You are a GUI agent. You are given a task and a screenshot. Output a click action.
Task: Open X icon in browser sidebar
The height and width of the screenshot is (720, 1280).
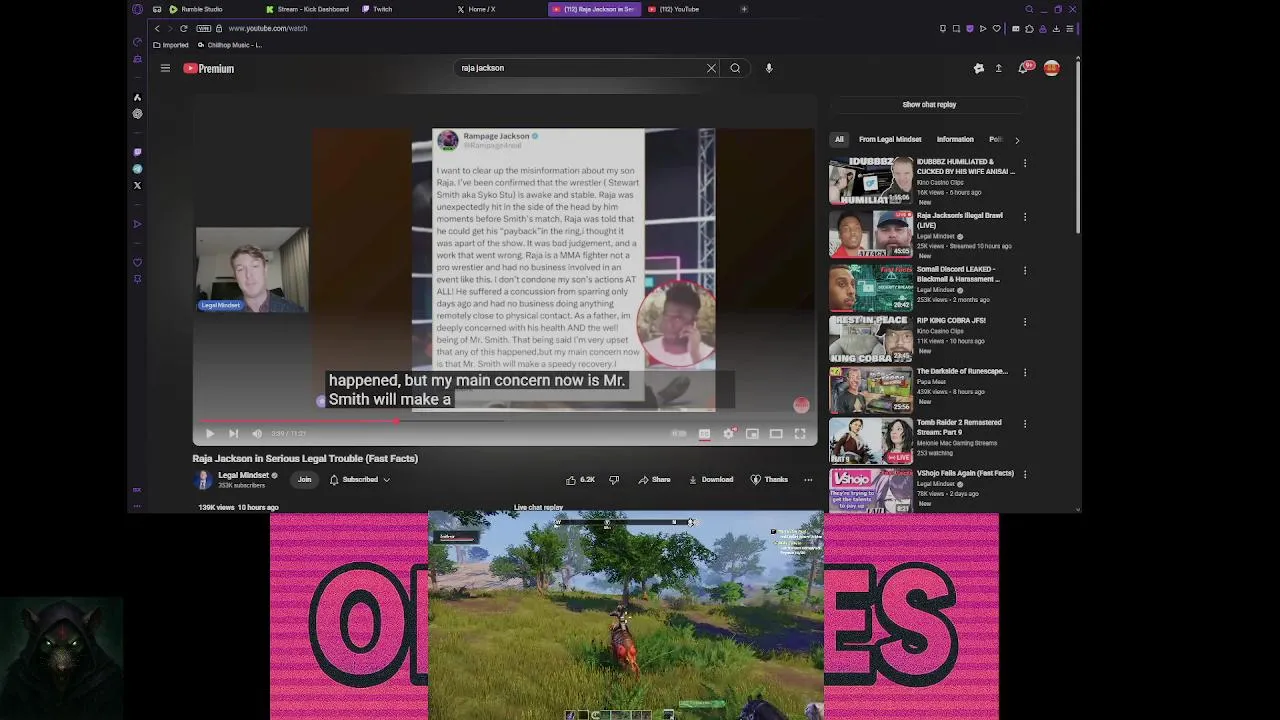click(137, 185)
